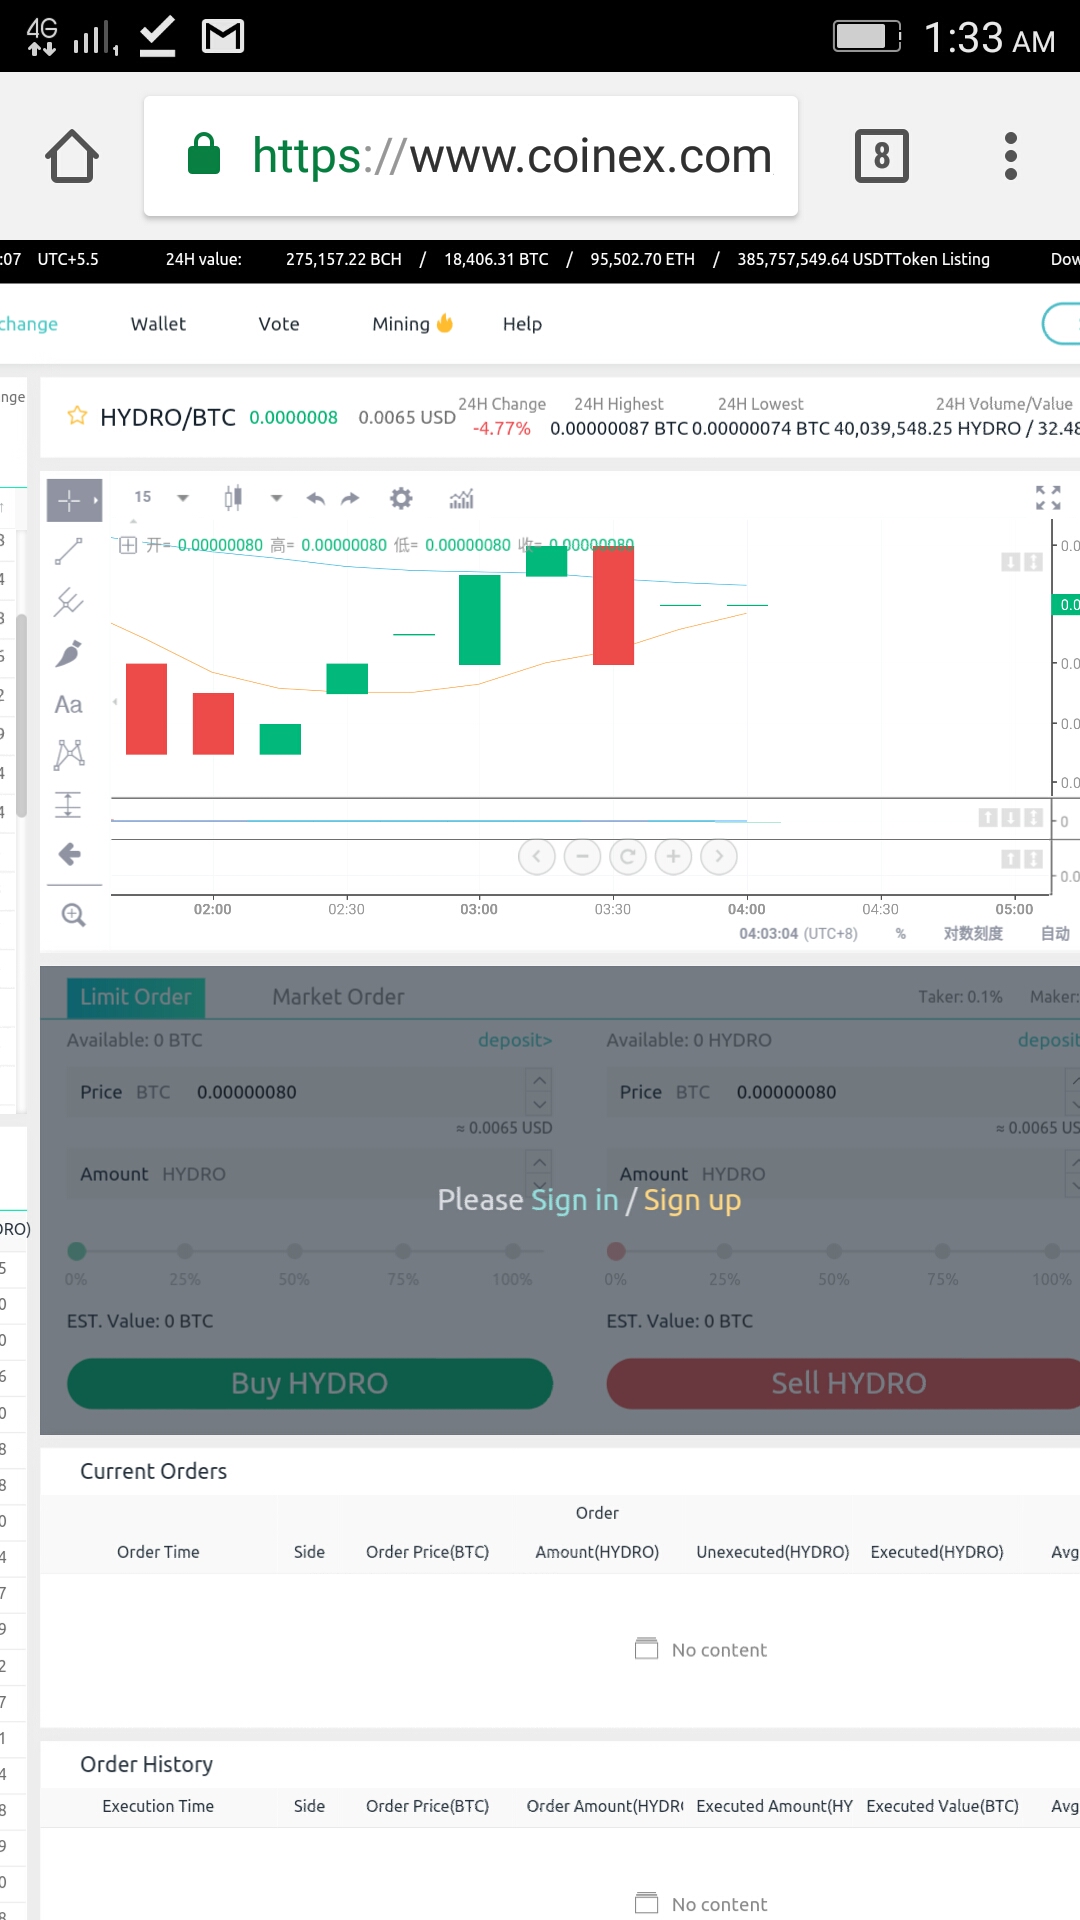Viewport: 1080px width, 1920px height.
Task: Click the buy Amount HYDRO field
Action: 310,1174
